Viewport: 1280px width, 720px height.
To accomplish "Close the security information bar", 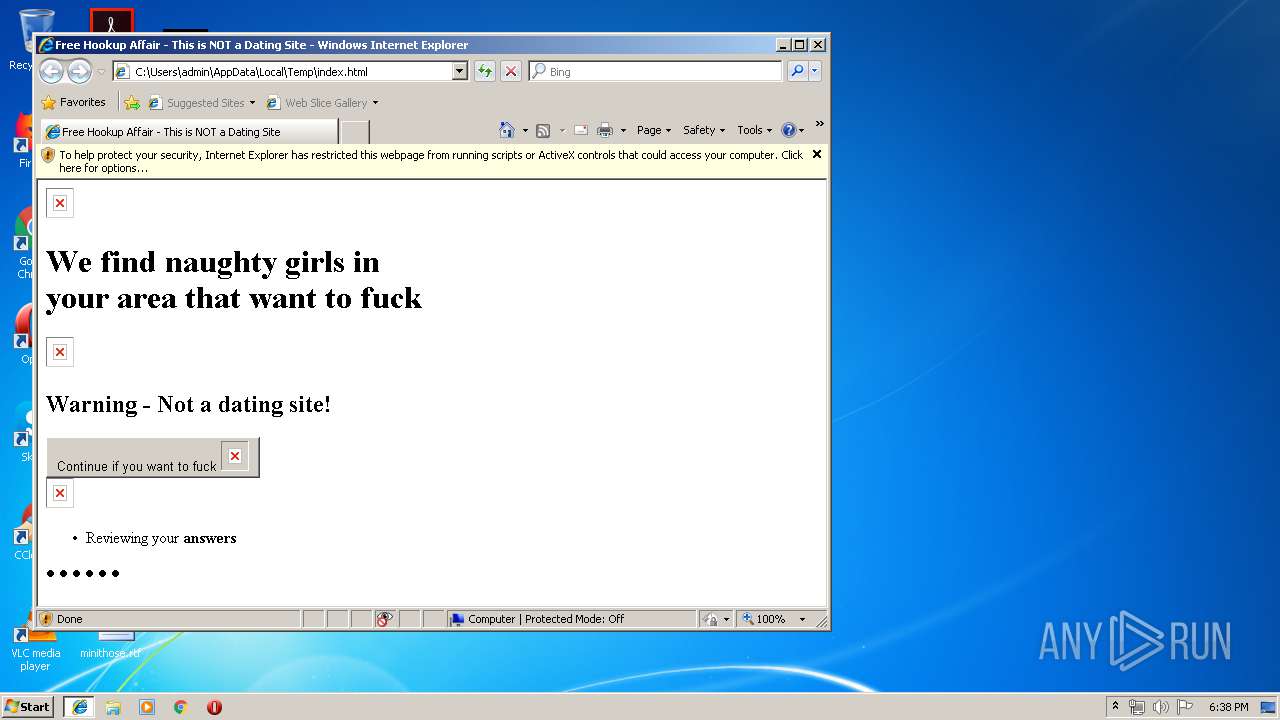I will [x=817, y=154].
